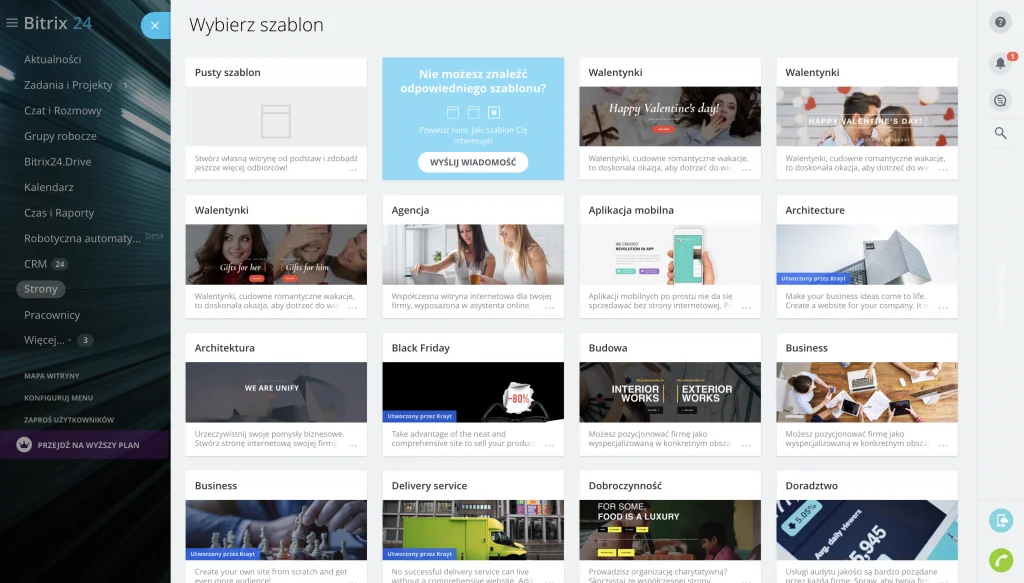Screen dimensions: 1024x583
Task: Select Bitrix24.Drive menu item
Action: pos(57,161)
